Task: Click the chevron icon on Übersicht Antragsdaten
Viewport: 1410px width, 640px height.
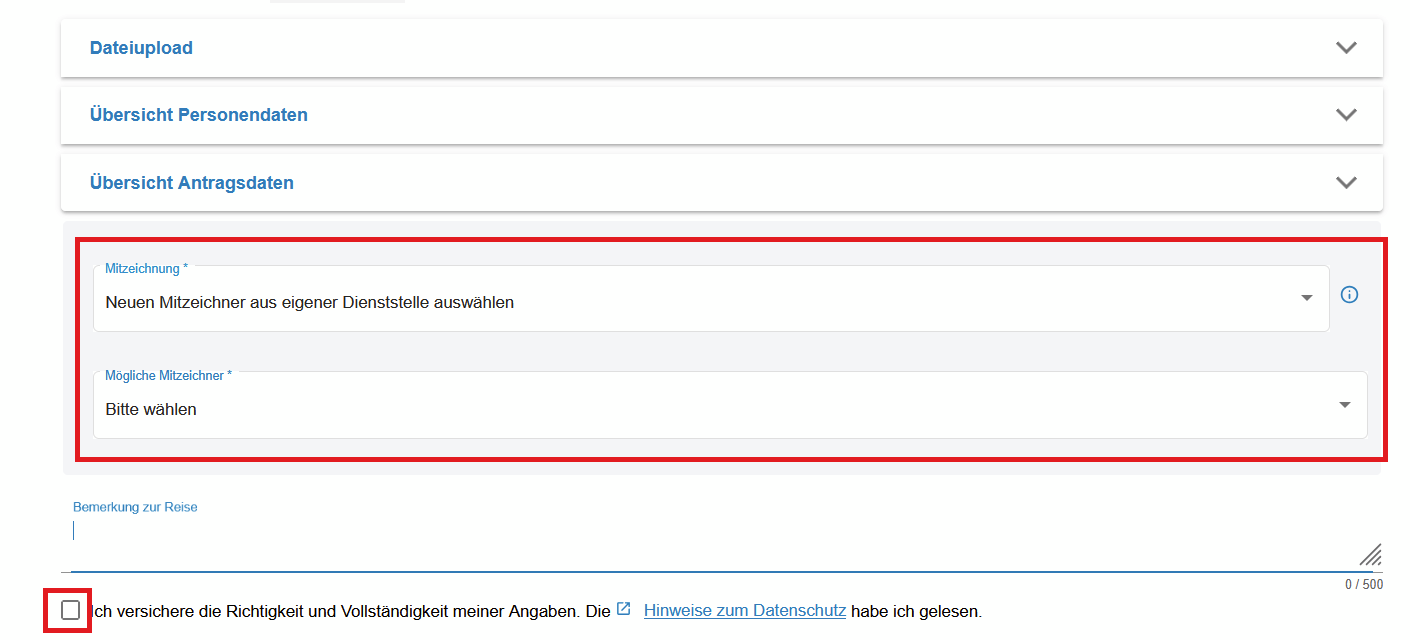Action: pyautogui.click(x=1346, y=183)
